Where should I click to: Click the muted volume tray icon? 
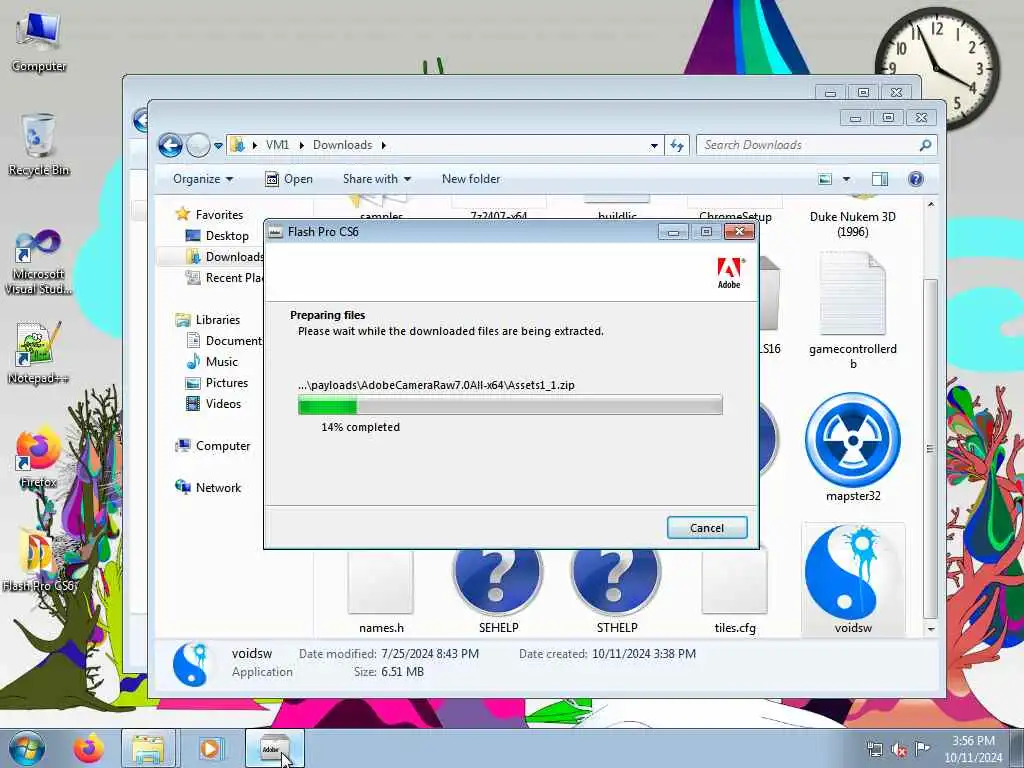pos(899,750)
